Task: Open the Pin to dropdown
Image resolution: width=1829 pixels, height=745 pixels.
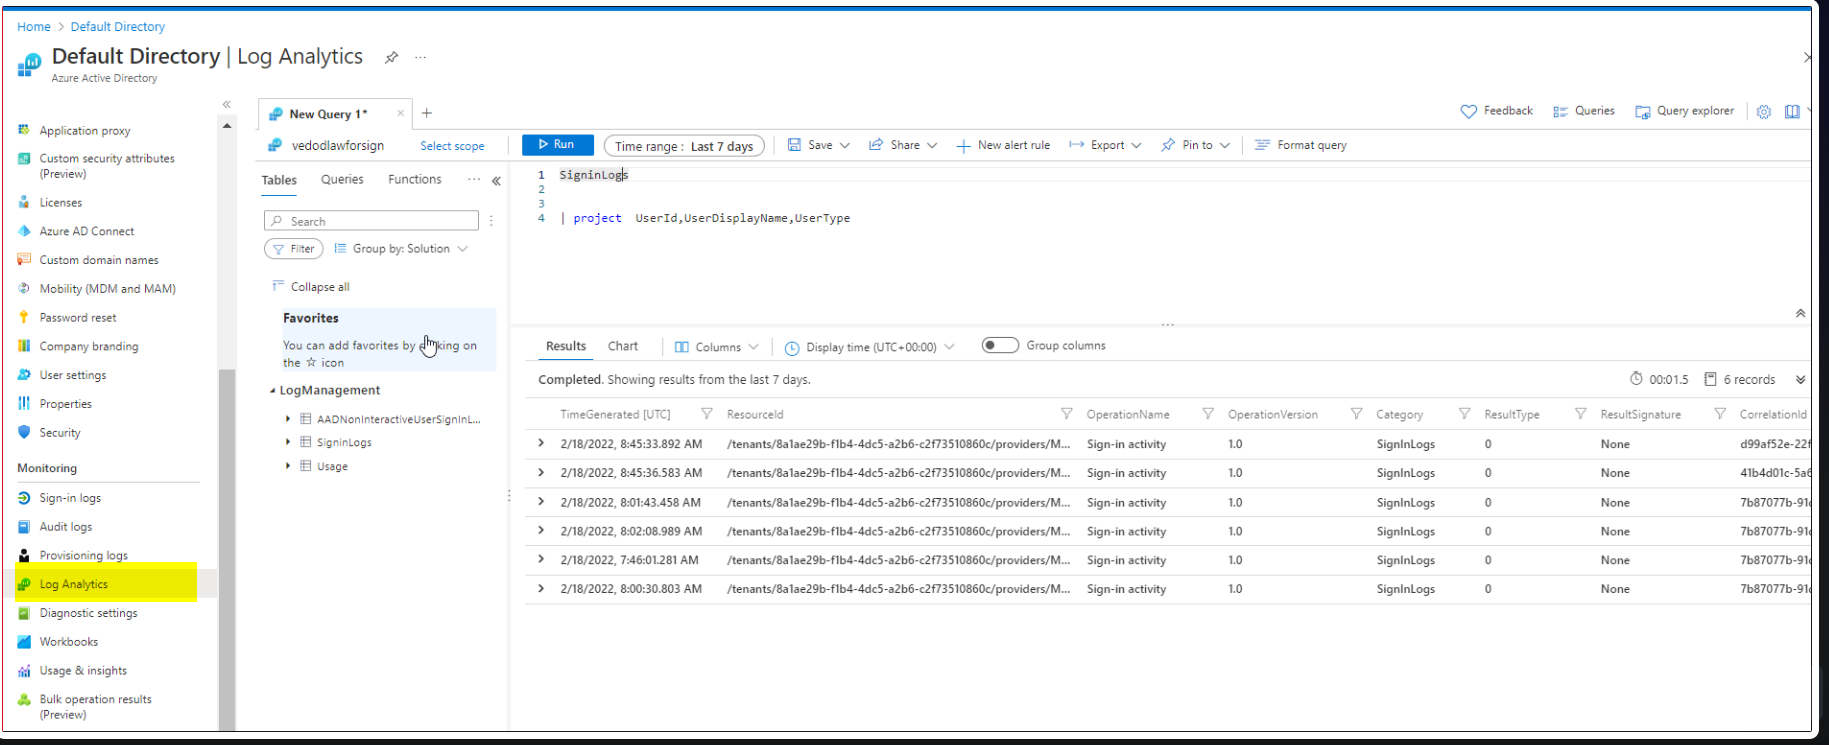Action: coord(1195,145)
